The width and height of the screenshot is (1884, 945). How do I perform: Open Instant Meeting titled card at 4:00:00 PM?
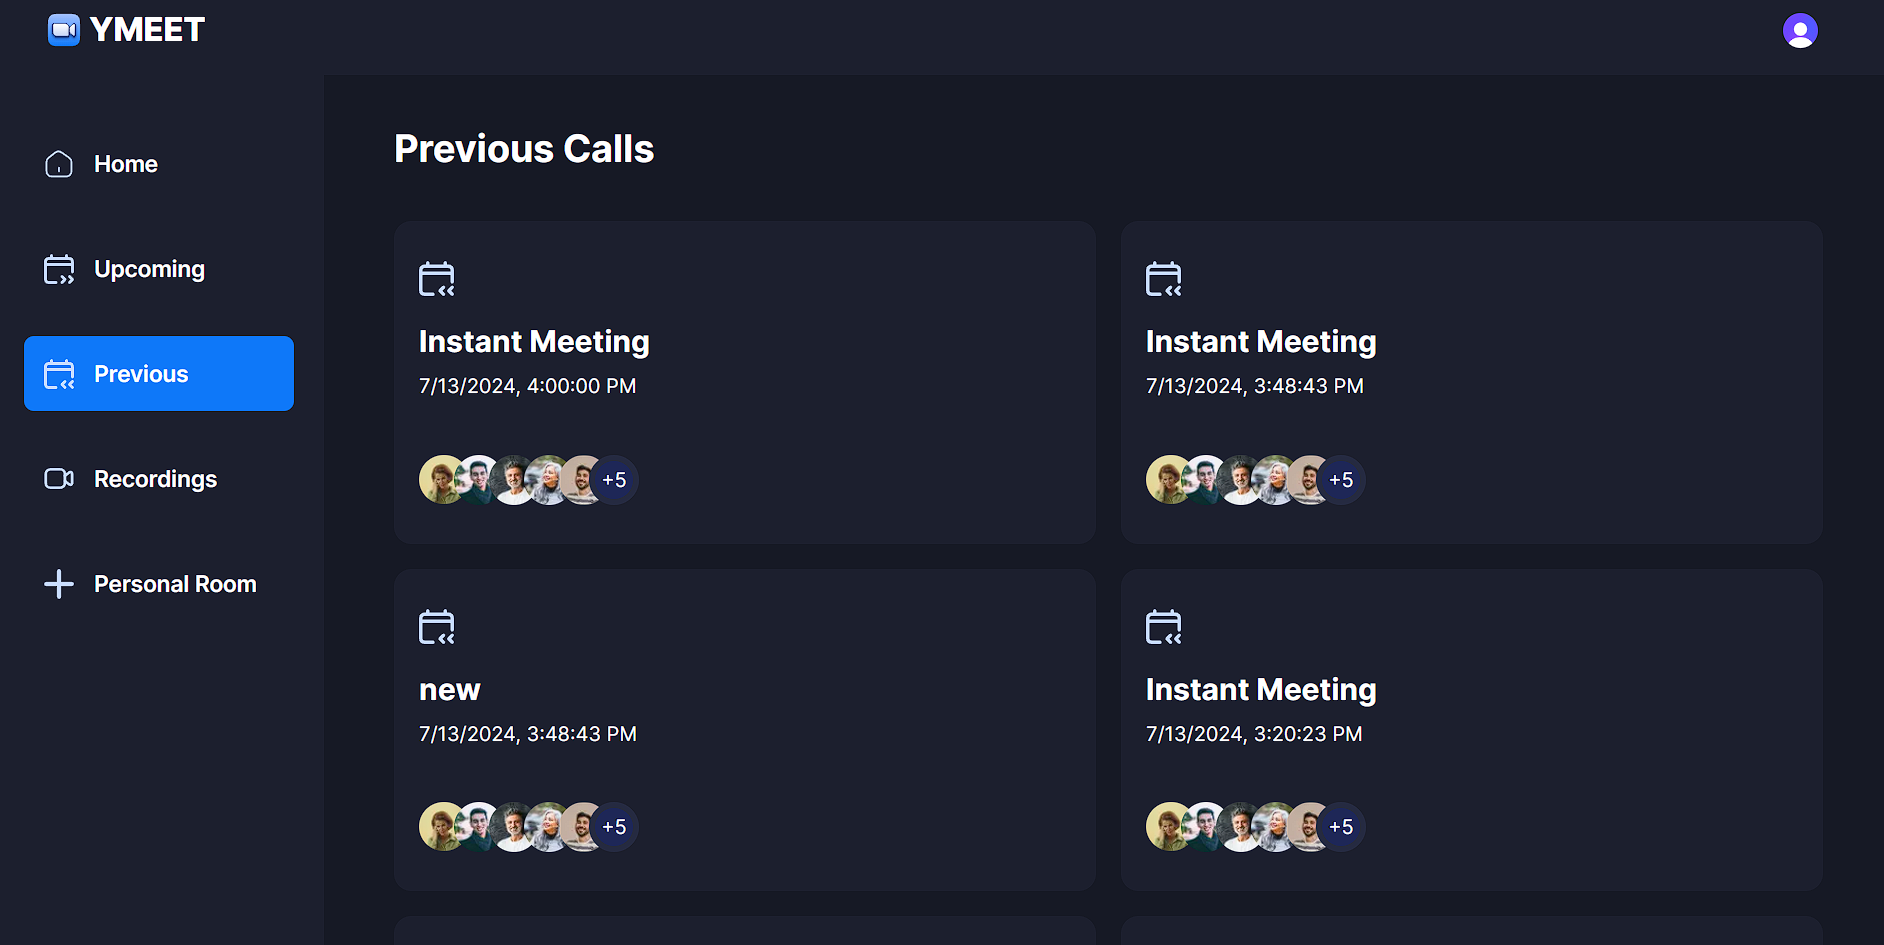(x=745, y=382)
